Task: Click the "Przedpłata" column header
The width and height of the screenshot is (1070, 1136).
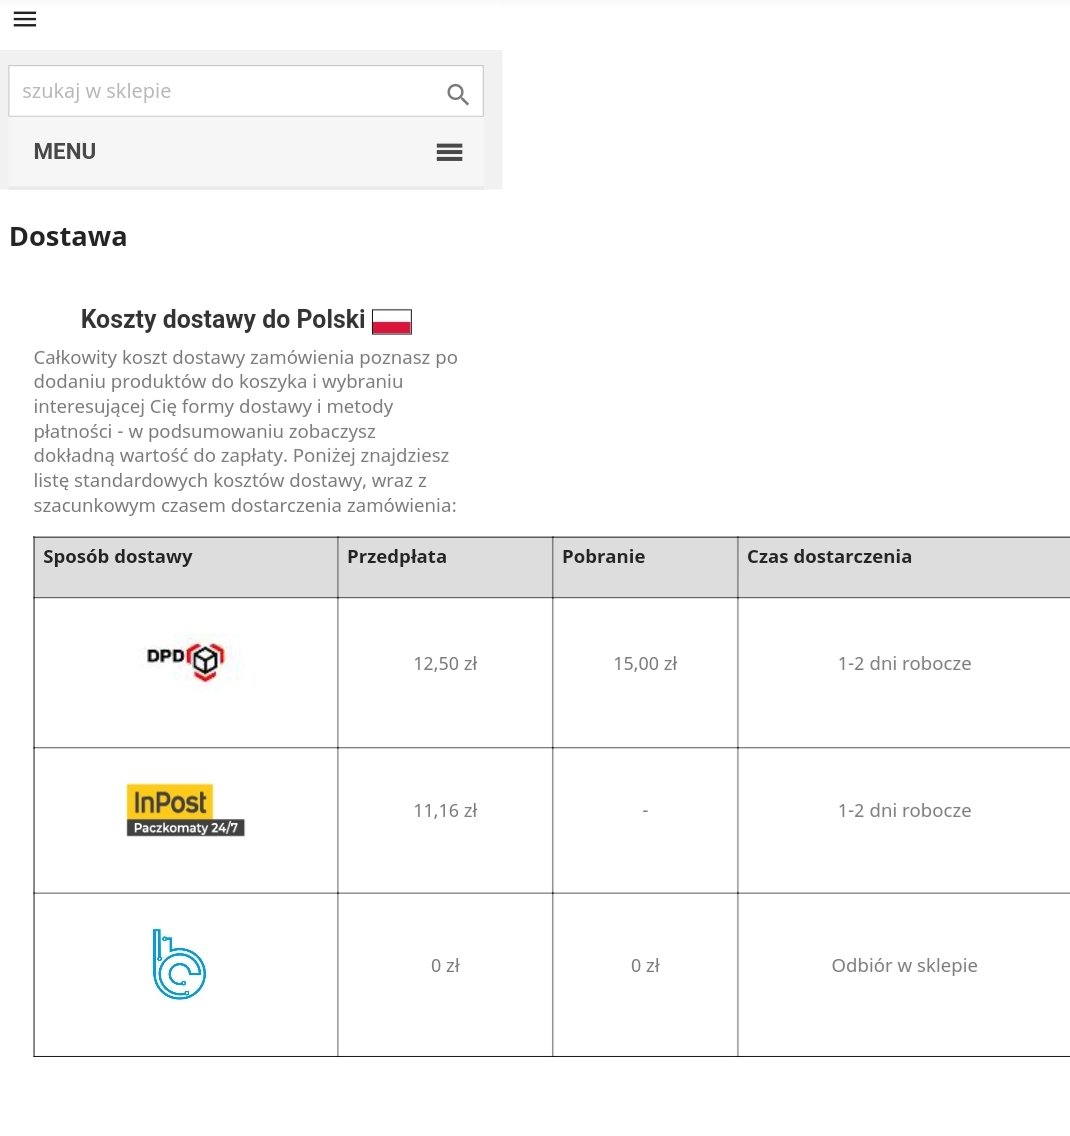Action: [x=397, y=557]
